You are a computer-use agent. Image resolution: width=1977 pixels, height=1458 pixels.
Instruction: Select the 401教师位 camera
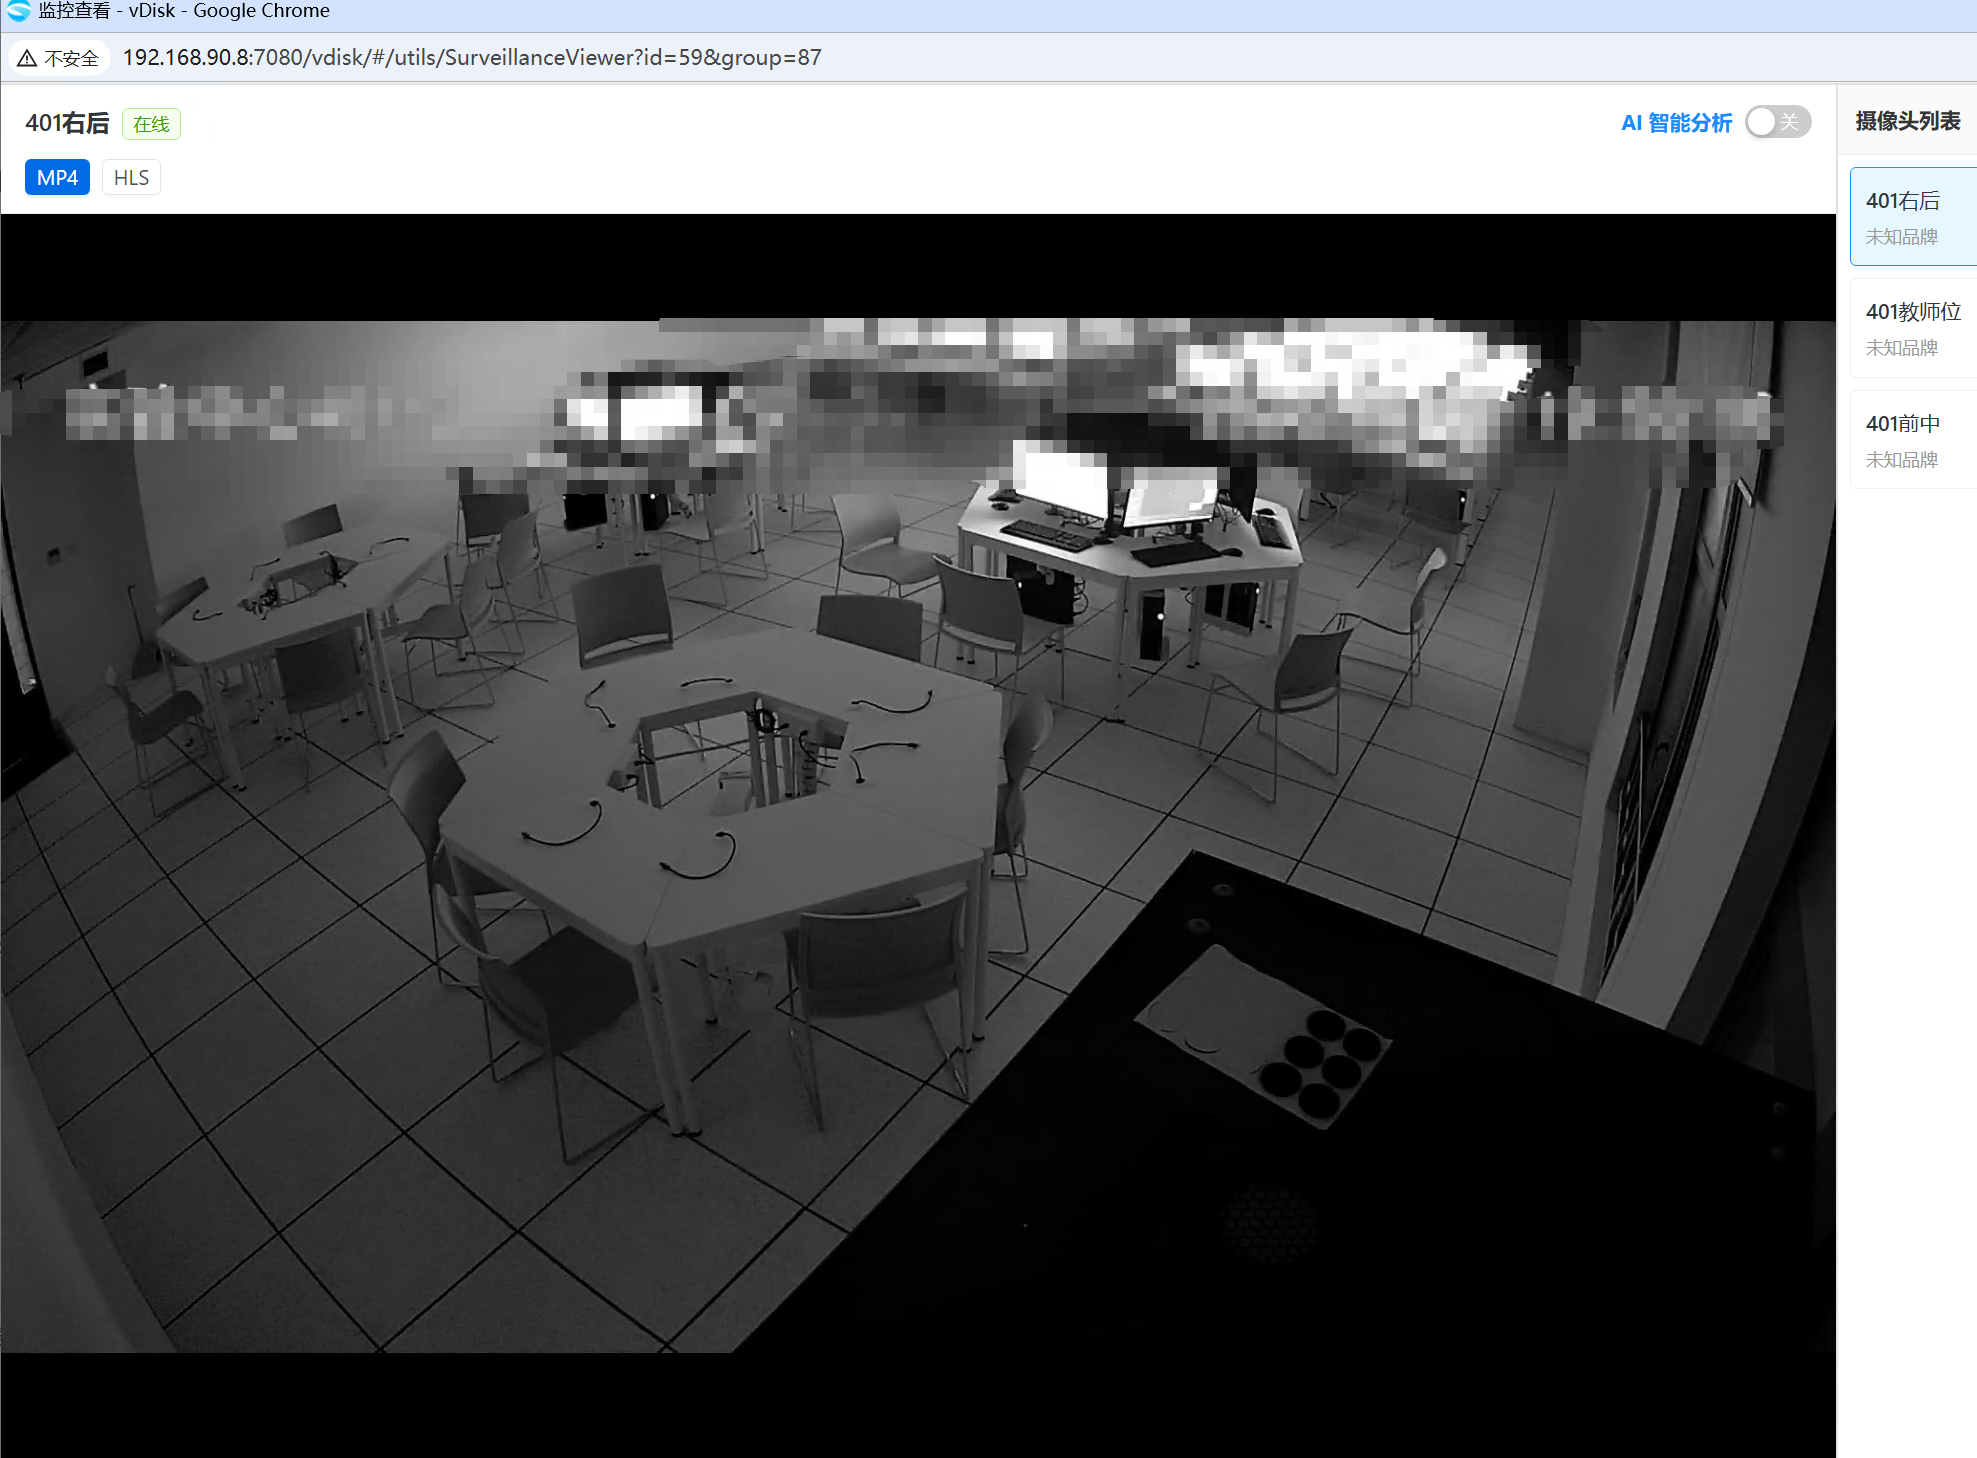(1912, 312)
